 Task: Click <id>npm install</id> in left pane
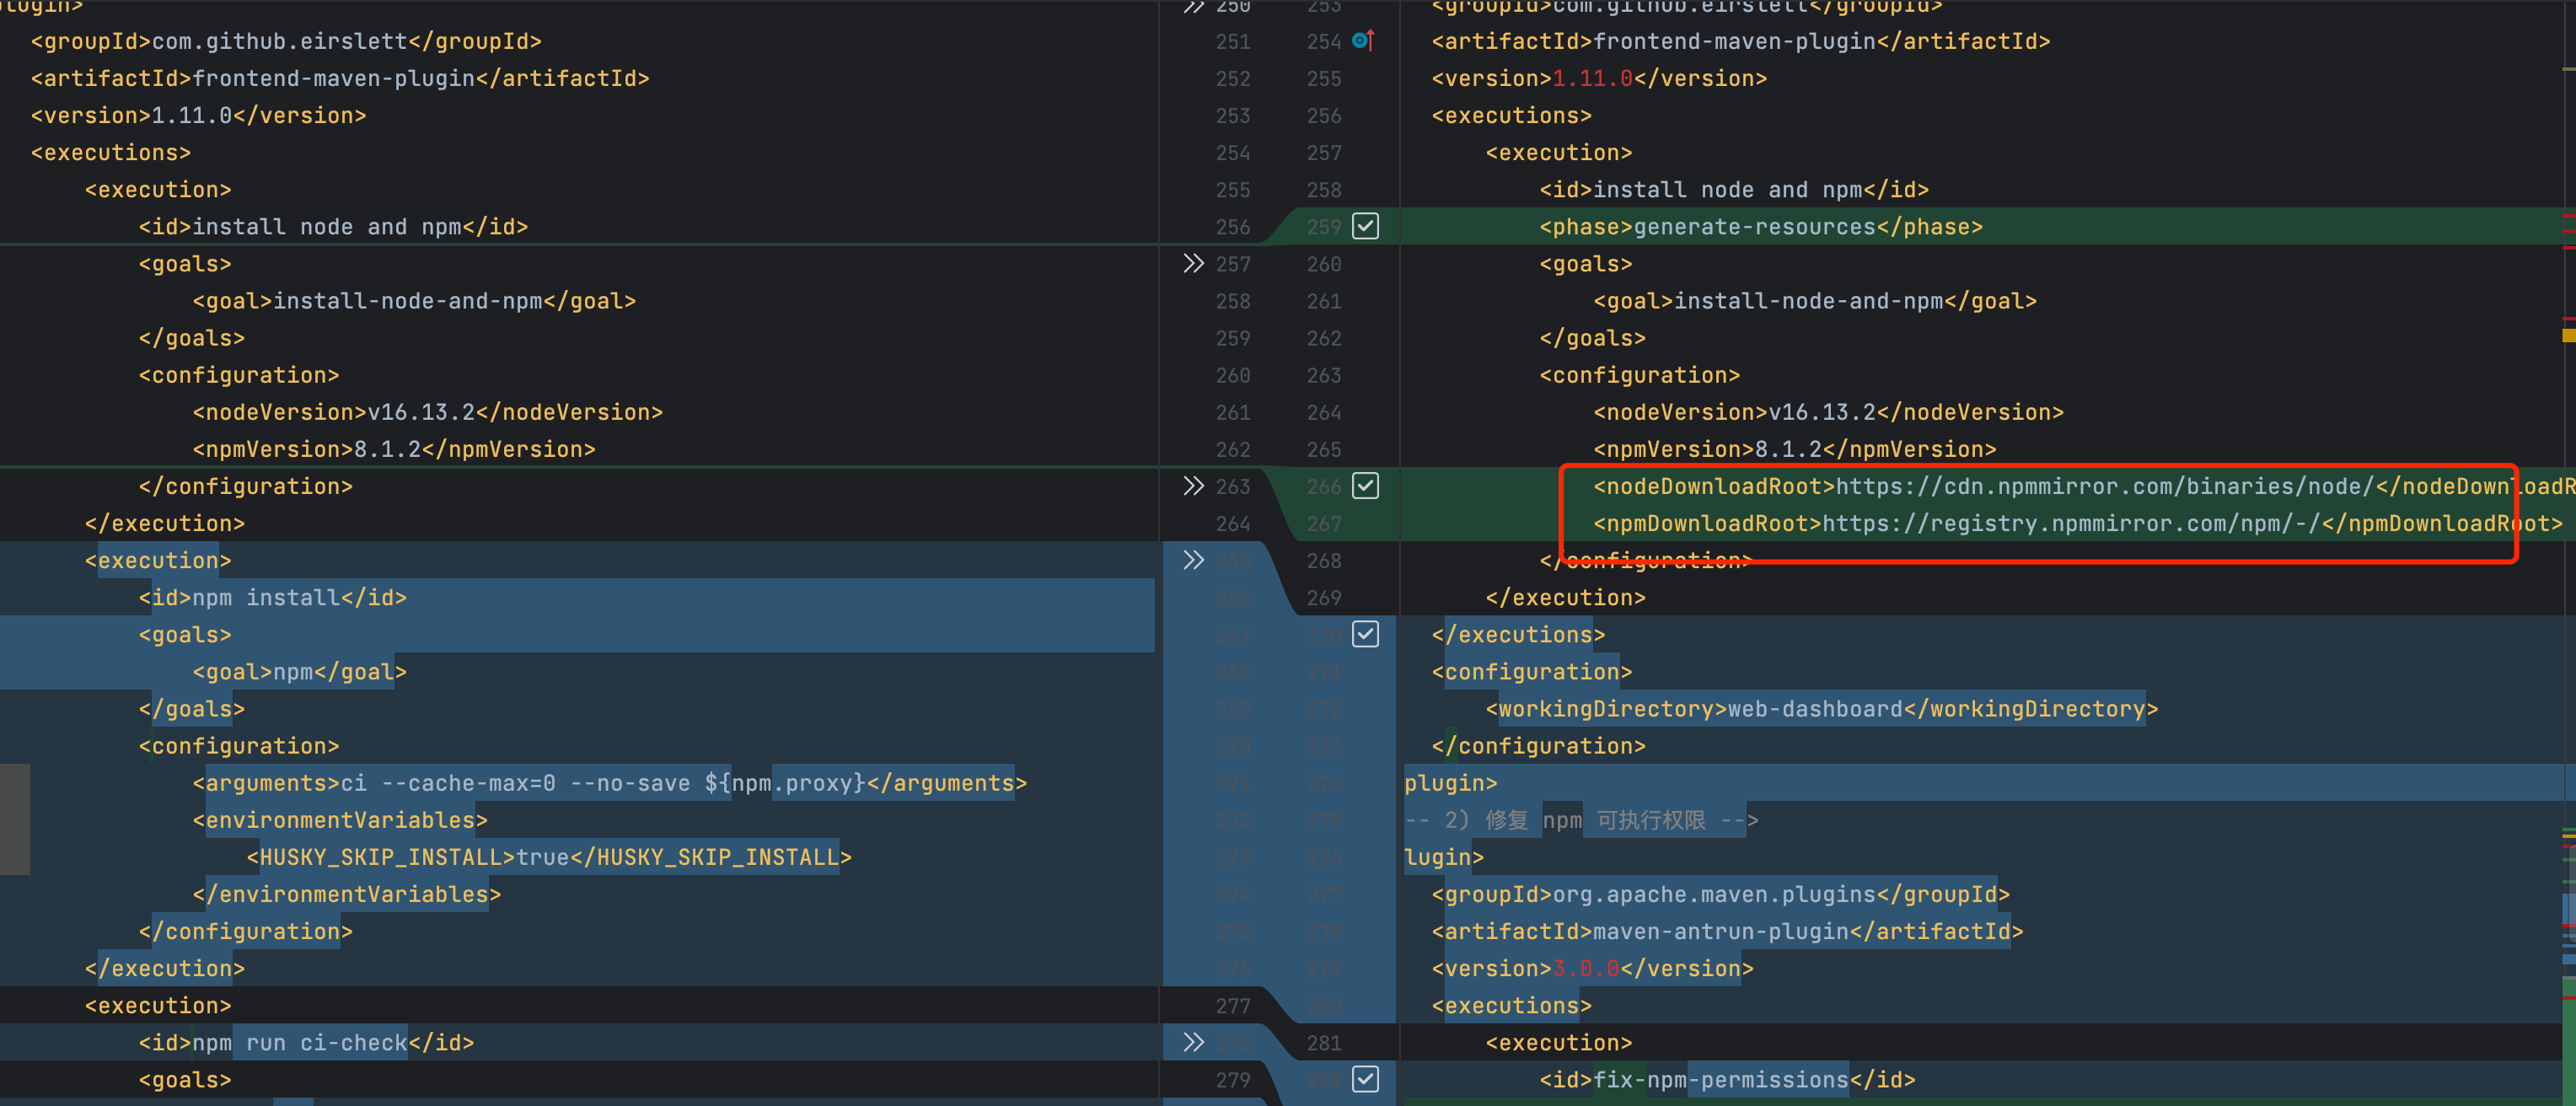coord(272,597)
